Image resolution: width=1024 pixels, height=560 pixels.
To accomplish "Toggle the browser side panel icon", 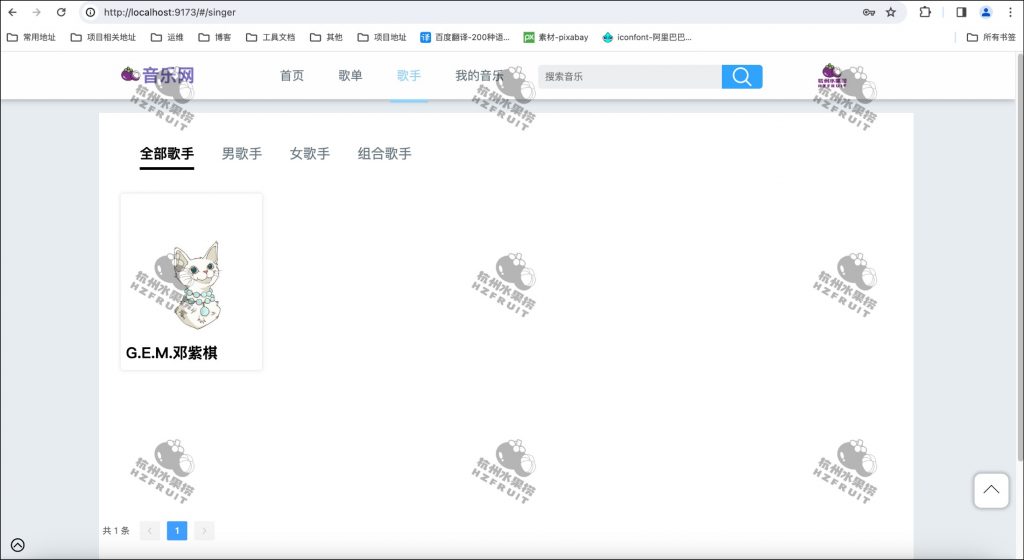I will pos(961,12).
